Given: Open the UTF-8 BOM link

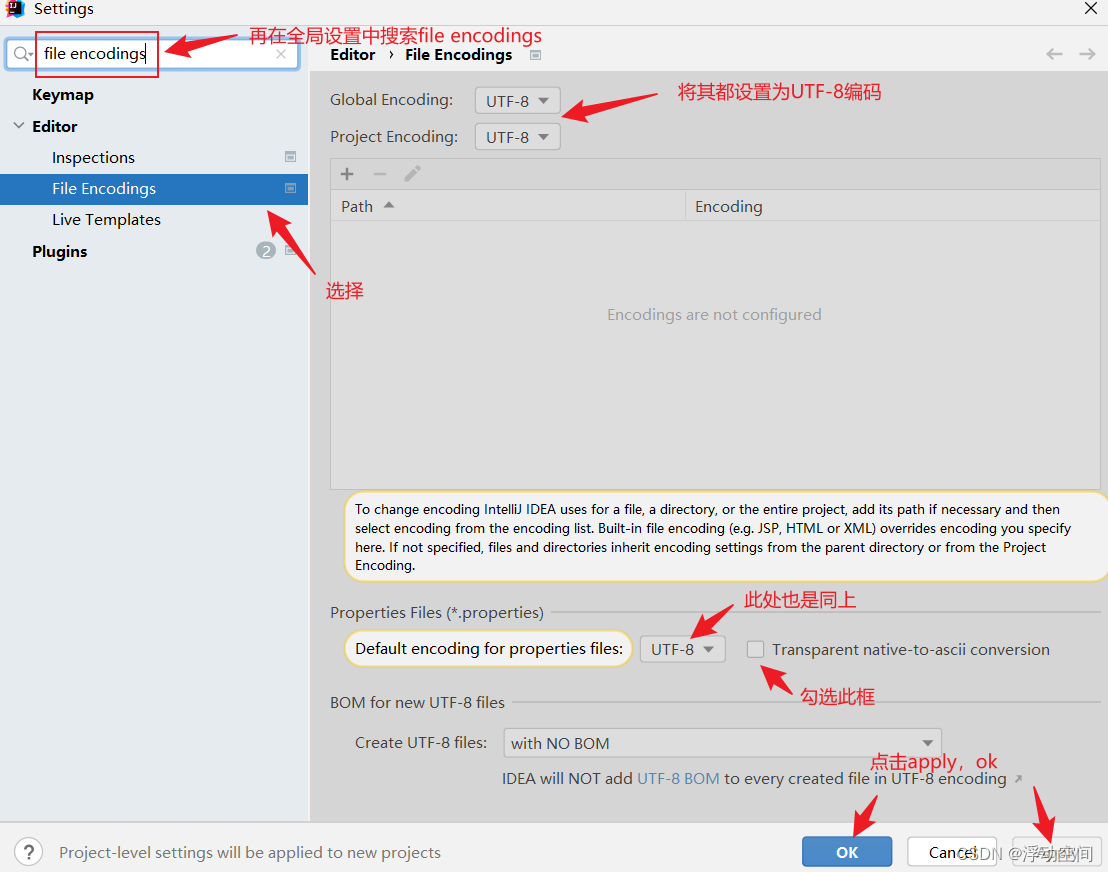Looking at the screenshot, I should [678, 779].
